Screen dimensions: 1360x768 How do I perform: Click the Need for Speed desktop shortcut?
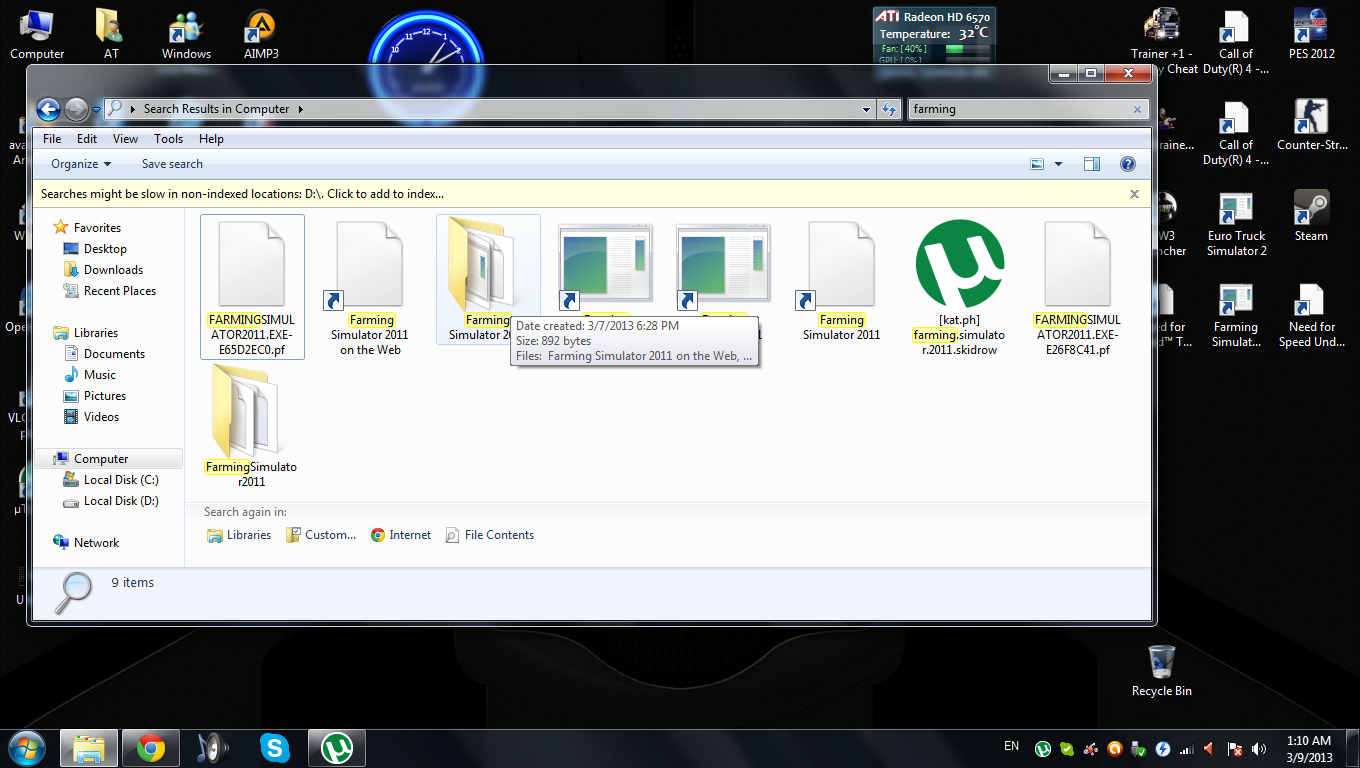(x=1312, y=315)
